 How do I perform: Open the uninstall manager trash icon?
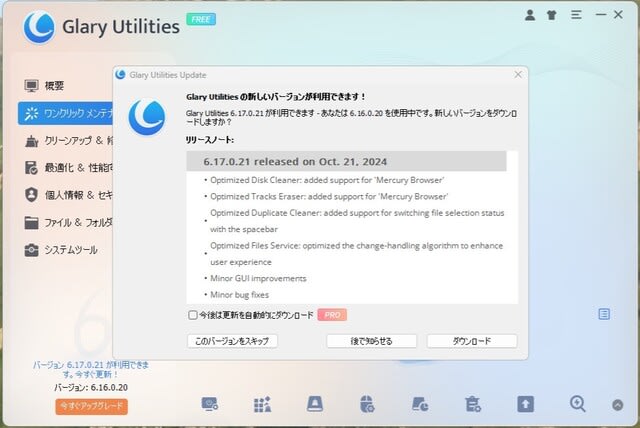coord(473,404)
